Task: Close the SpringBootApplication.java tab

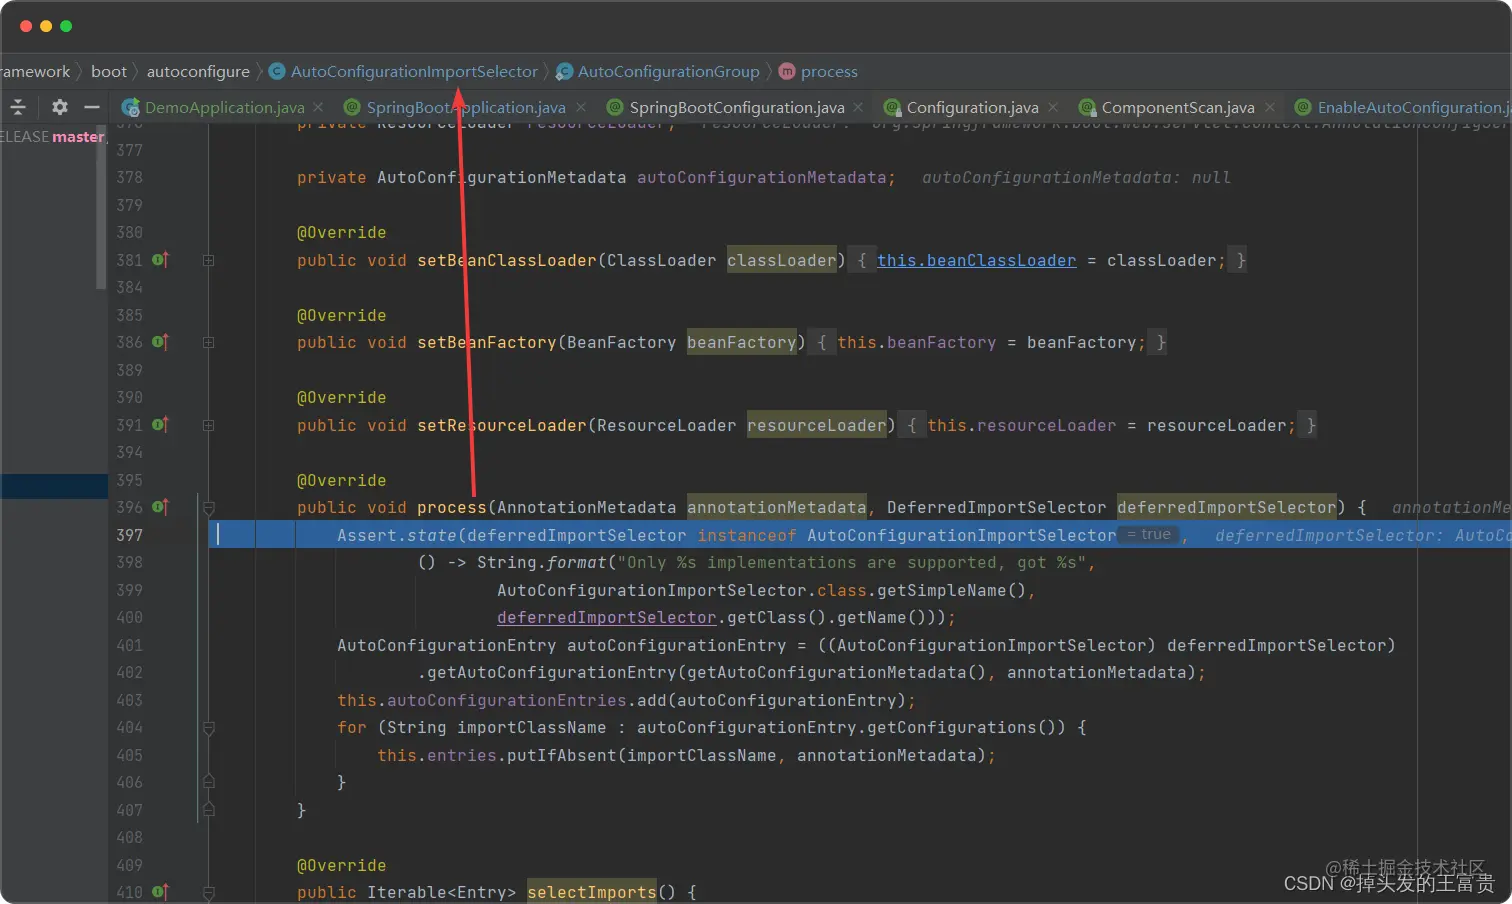Action: (579, 107)
